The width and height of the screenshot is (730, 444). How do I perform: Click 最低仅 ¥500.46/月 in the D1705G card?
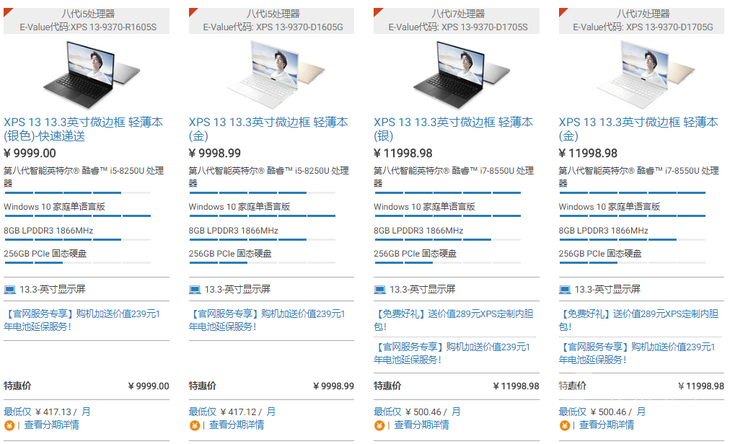[x=602, y=412]
